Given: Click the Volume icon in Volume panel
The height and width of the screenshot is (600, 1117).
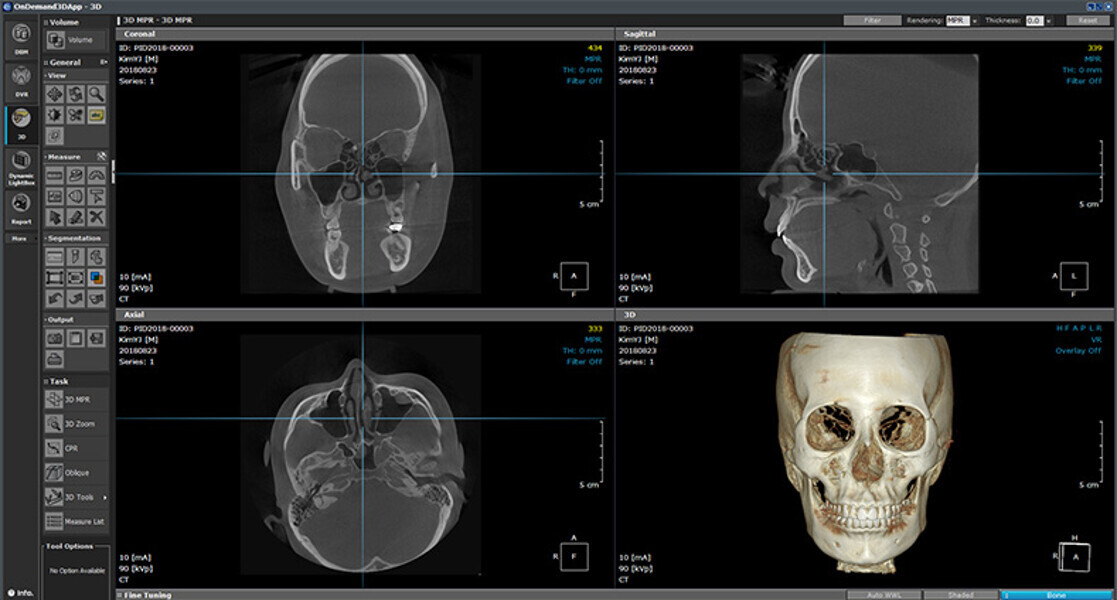Looking at the screenshot, I should (56, 40).
